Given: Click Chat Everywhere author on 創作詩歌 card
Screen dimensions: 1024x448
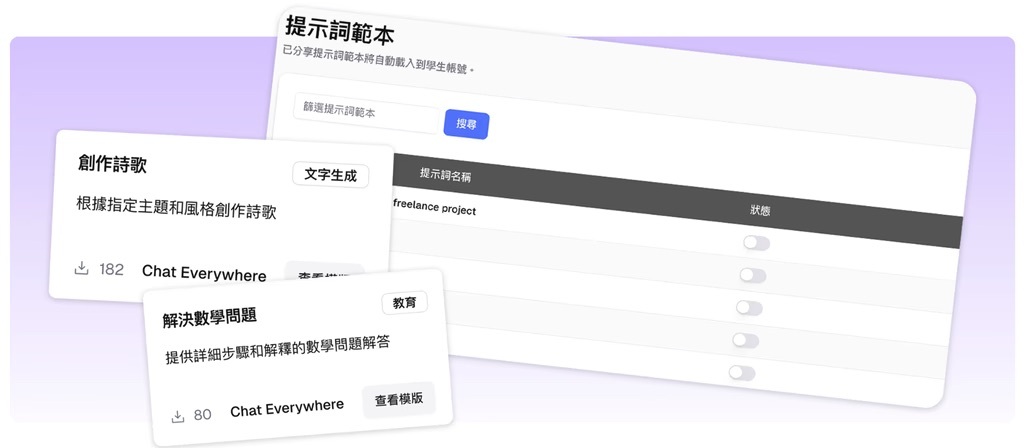Looking at the screenshot, I should 204,273.
